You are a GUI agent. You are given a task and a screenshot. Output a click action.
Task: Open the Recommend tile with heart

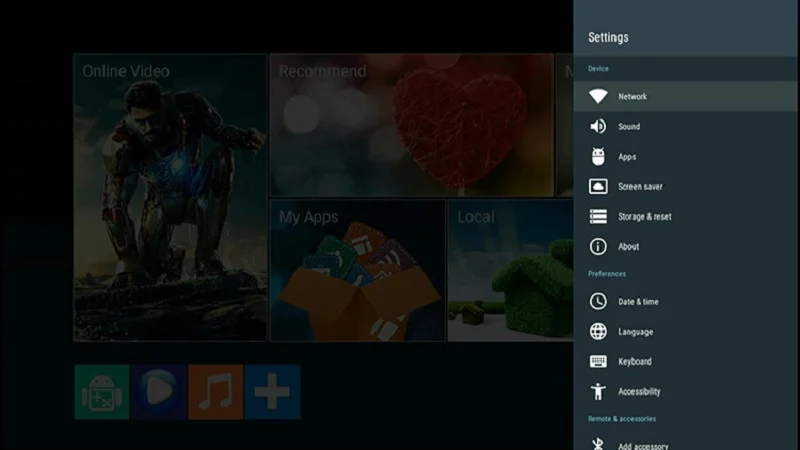(412, 125)
